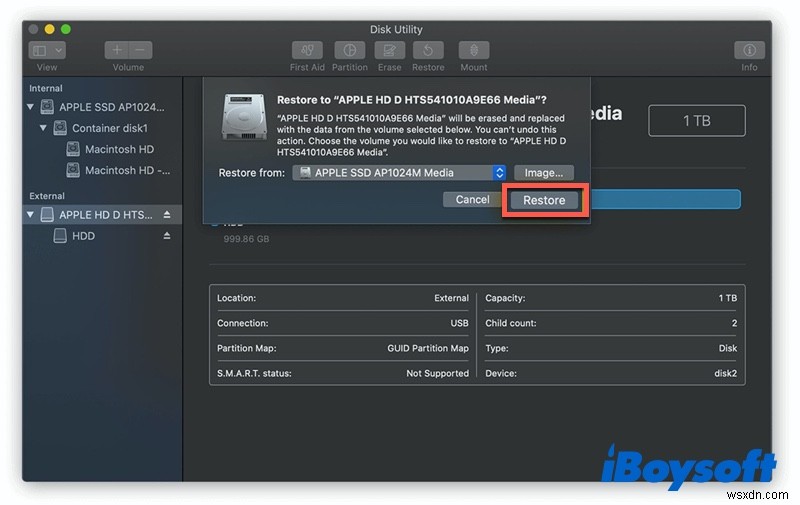
Task: Add a volume with the plus button
Action: pos(117,50)
